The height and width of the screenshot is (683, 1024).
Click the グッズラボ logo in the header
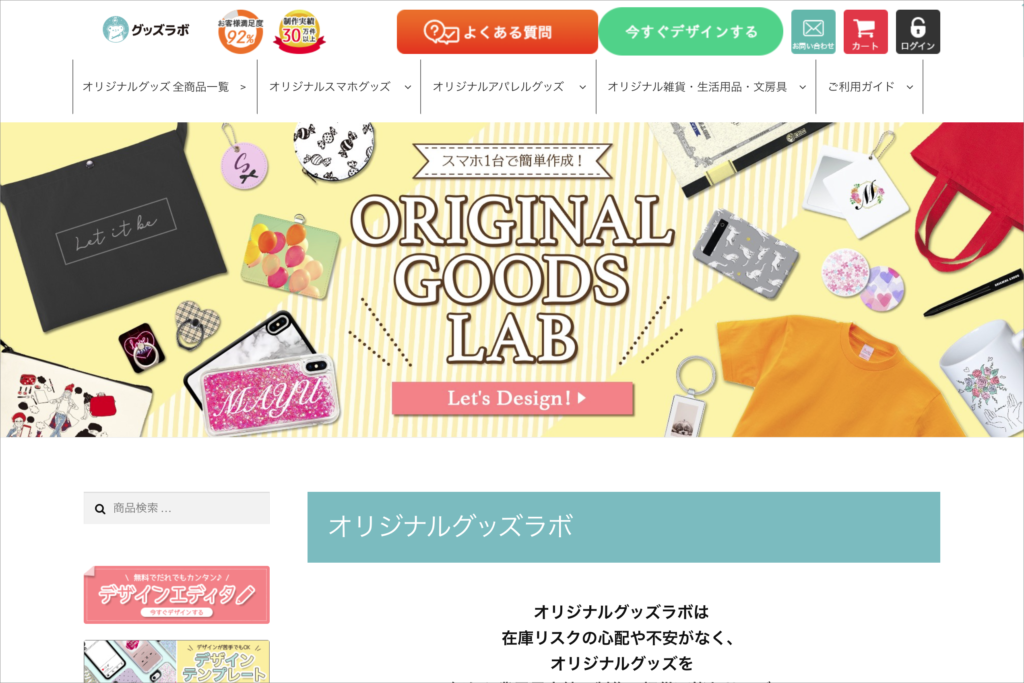(x=146, y=29)
